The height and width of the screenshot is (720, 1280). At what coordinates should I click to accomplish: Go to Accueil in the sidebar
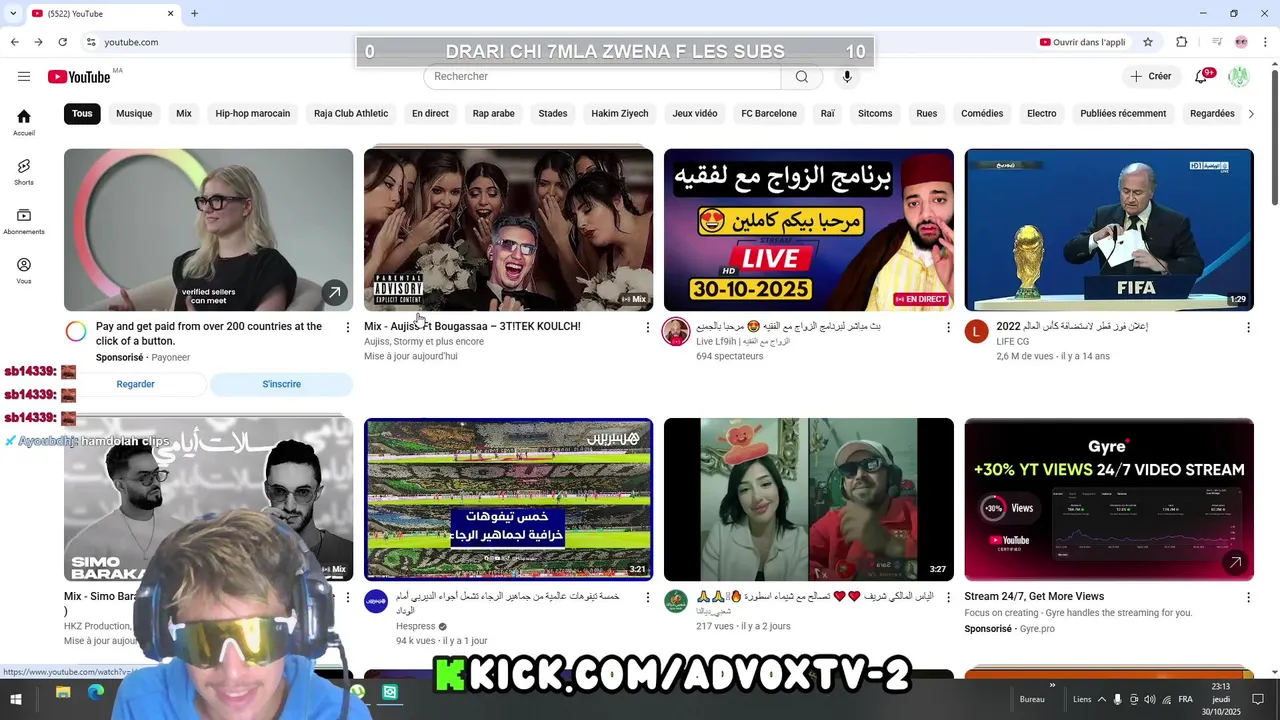[x=24, y=122]
